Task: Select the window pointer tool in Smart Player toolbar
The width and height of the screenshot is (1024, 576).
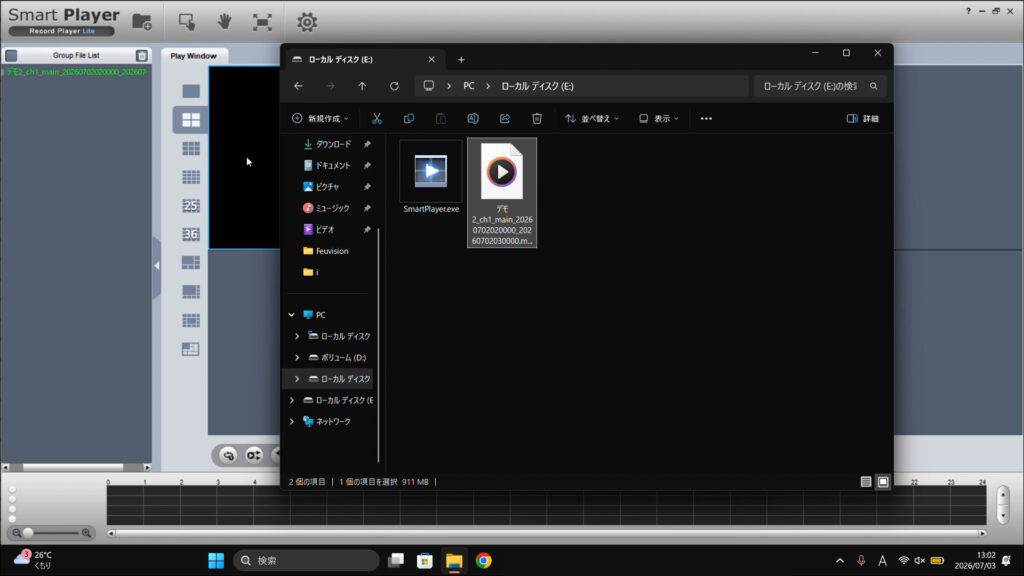Action: click(x=187, y=22)
